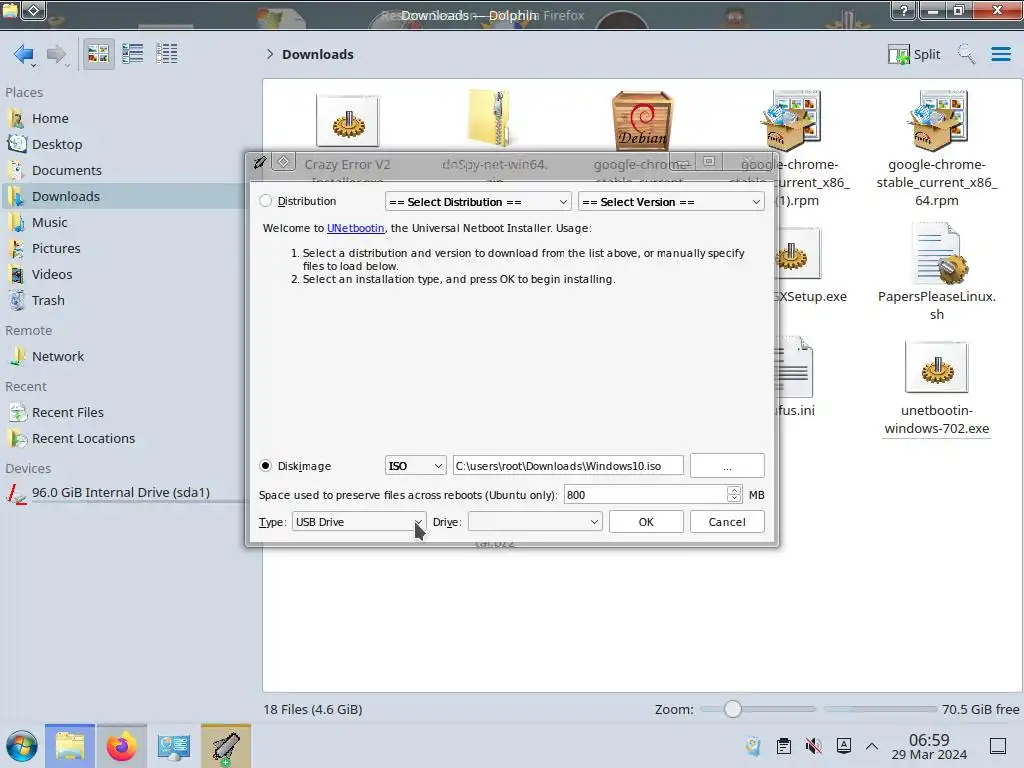Screen dimensions: 1024x768
Task: Select google-chrome-stable_current_x86_64.rpm file icon
Action: [x=936, y=121]
